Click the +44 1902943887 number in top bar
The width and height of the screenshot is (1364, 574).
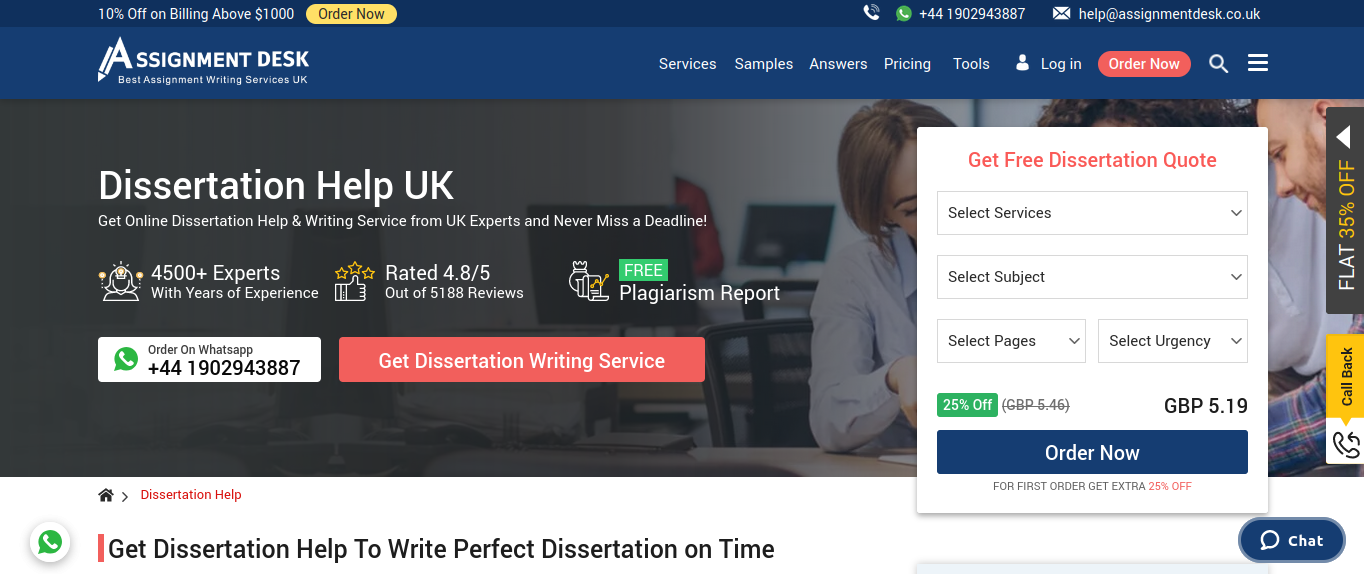(x=972, y=14)
